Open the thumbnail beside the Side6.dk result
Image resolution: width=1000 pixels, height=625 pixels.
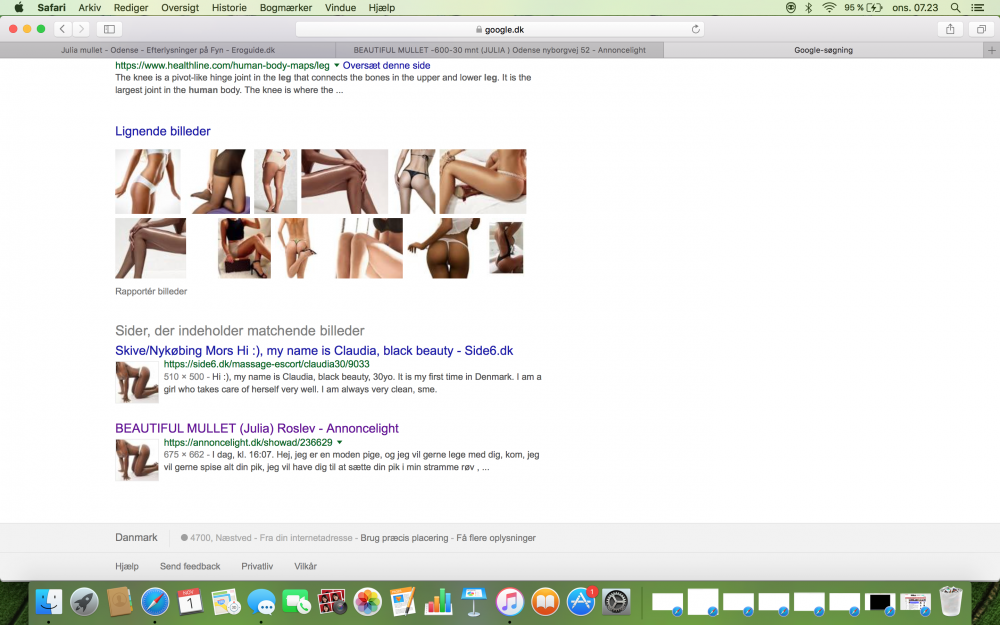(136, 382)
